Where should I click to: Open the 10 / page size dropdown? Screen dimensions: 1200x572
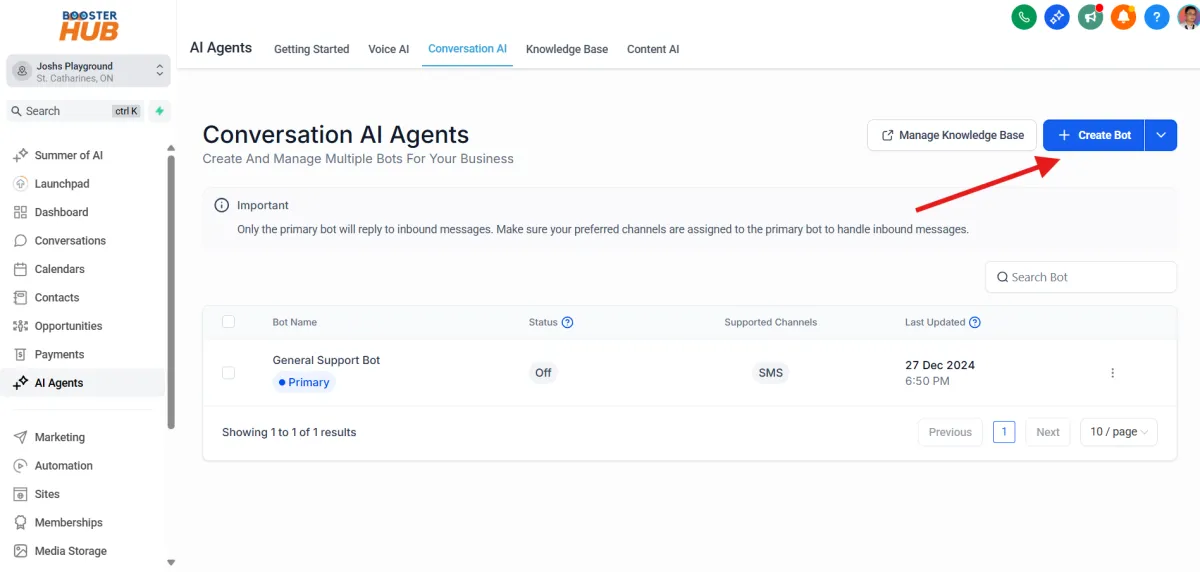(1119, 432)
